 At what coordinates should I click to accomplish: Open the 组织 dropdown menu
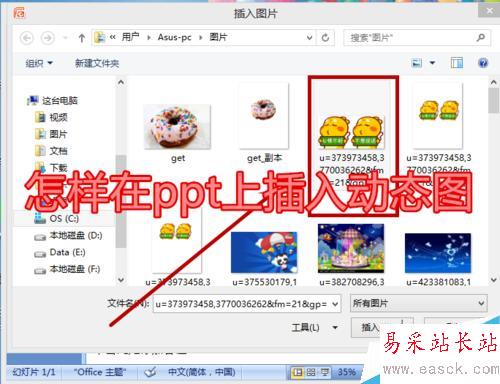coord(39,63)
